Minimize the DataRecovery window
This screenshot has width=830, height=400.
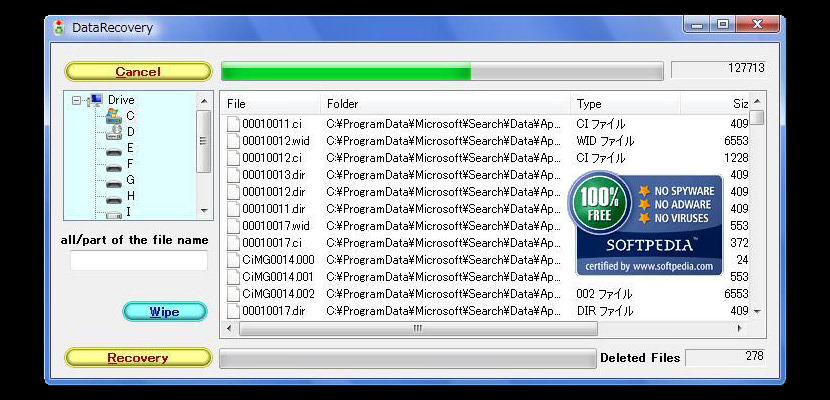[698, 24]
